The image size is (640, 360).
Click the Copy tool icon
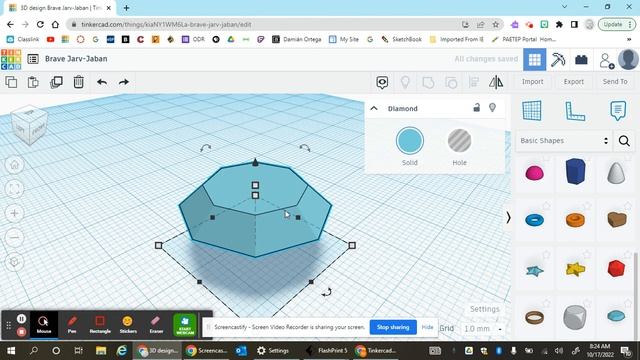tap(11, 82)
